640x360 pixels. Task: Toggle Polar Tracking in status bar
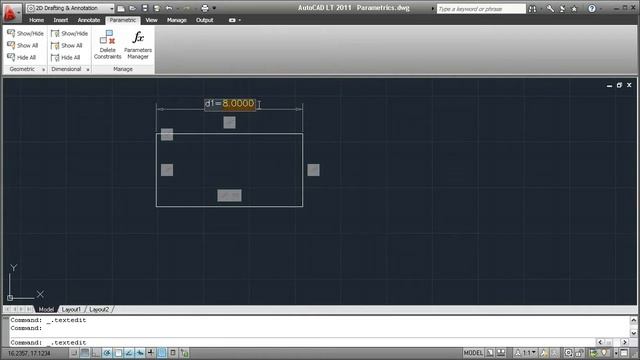pyautogui.click(x=107, y=353)
